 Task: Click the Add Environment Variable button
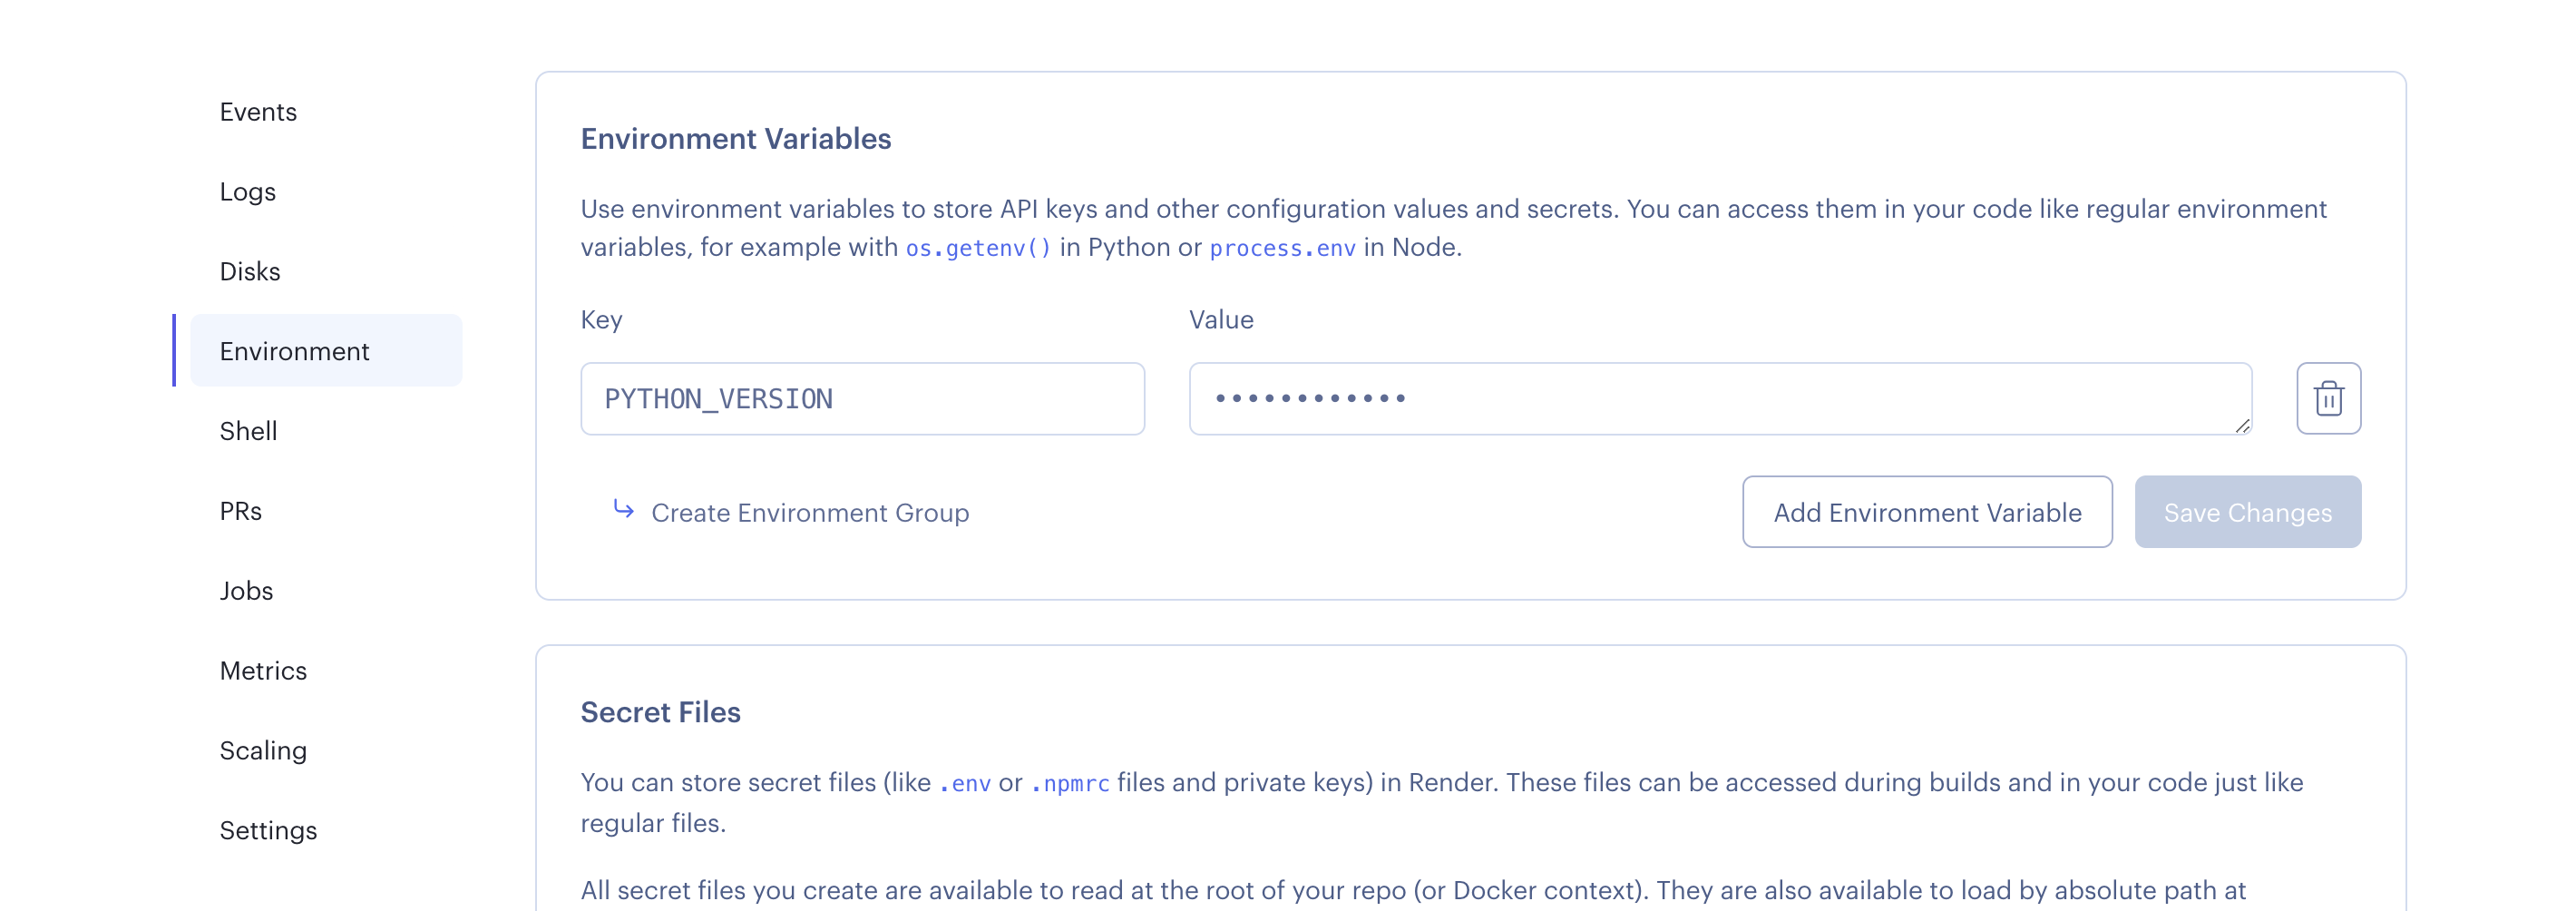pyautogui.click(x=1926, y=512)
